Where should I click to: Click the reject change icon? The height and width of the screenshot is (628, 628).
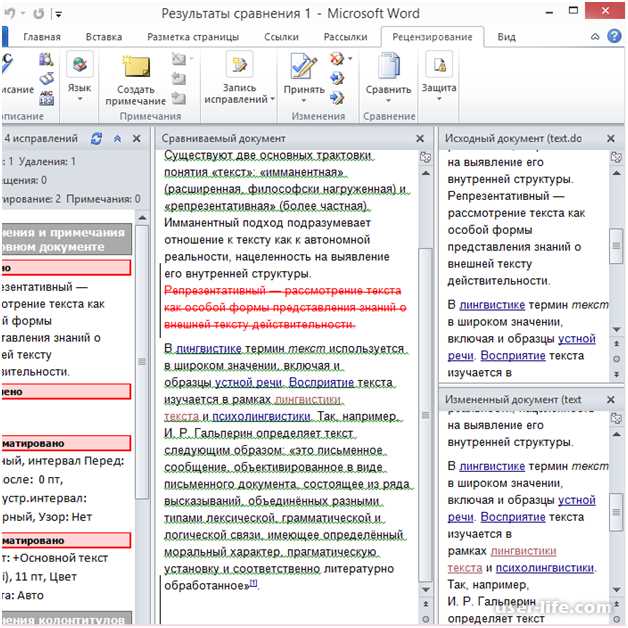(x=337, y=59)
